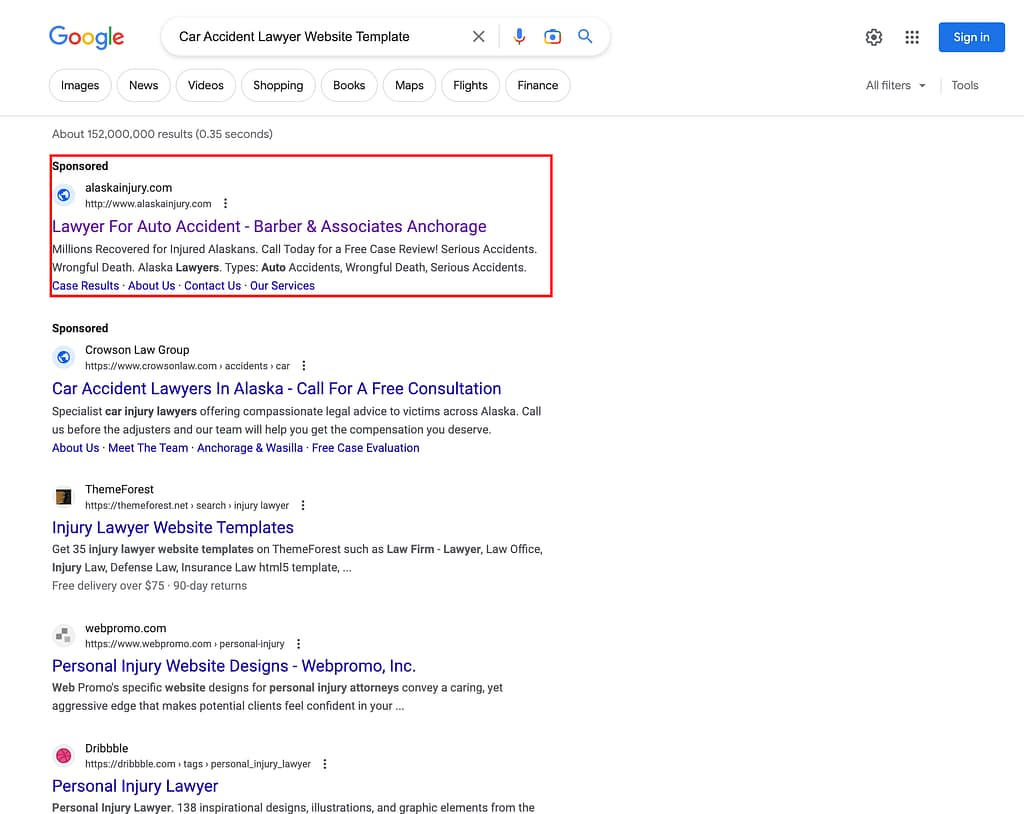Click the About 152,000,000 results text
The height and width of the screenshot is (814, 1024).
[163, 134]
